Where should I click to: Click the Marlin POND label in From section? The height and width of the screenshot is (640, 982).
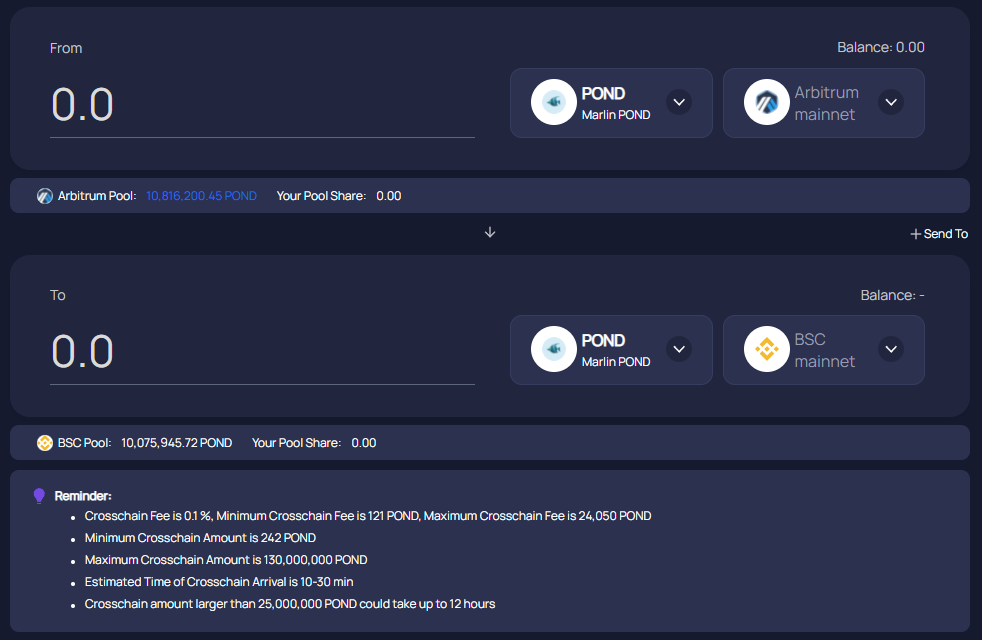tap(616, 115)
